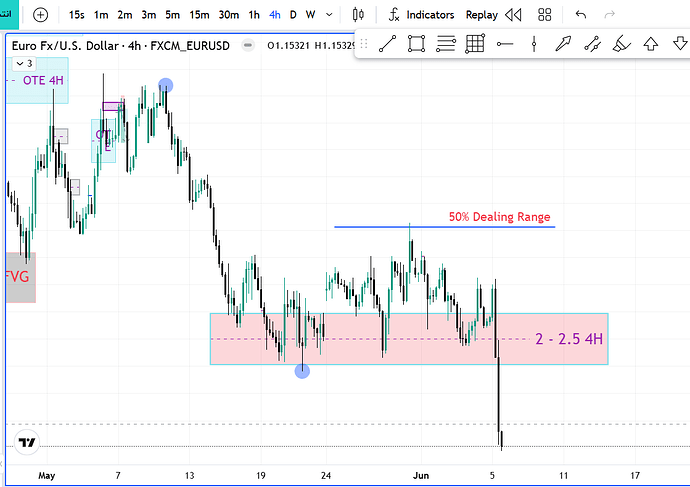The image size is (690, 487).
Task: Open the layout setup grid icon
Action: [545, 15]
